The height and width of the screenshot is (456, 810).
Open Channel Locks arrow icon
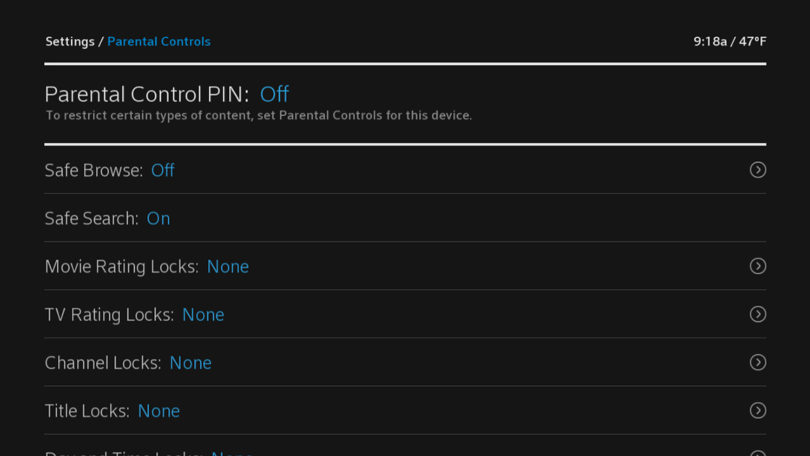point(757,362)
